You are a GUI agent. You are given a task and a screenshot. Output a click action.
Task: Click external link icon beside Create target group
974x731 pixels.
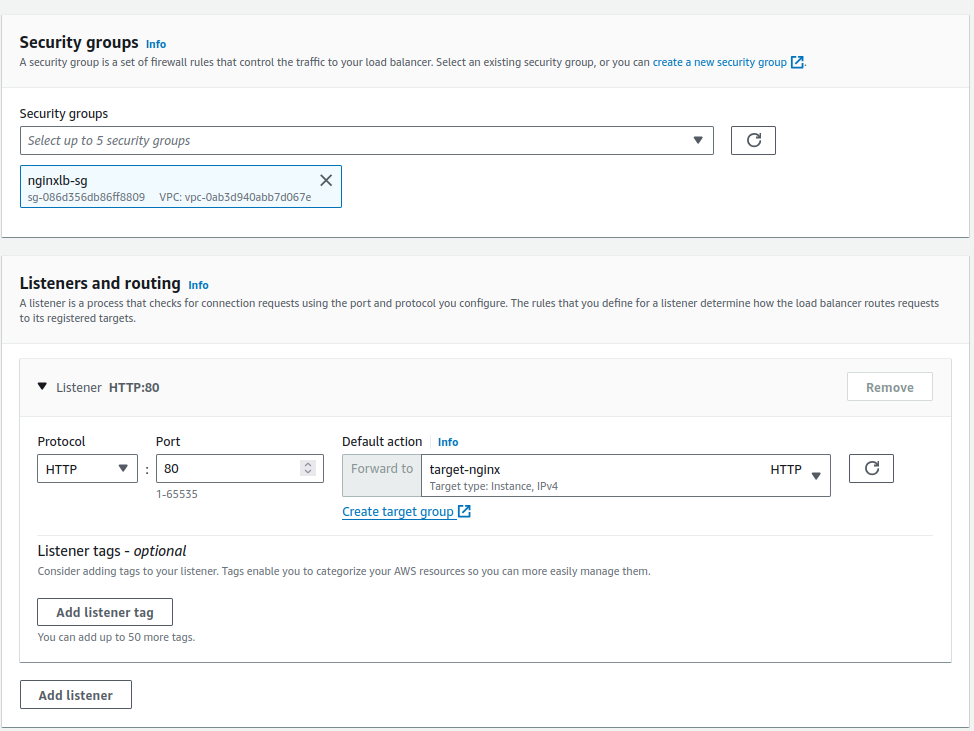point(464,512)
